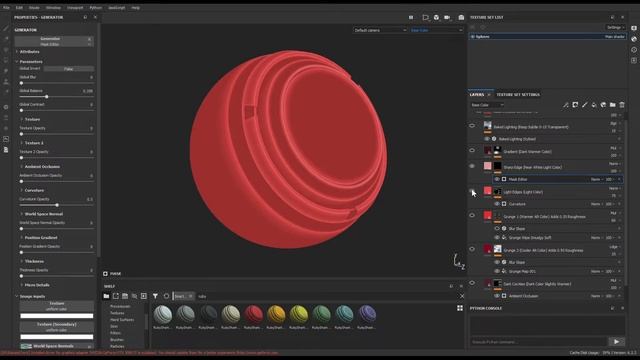640x360 pixels.
Task: Click the viewport mode display icon
Action: [426, 18]
